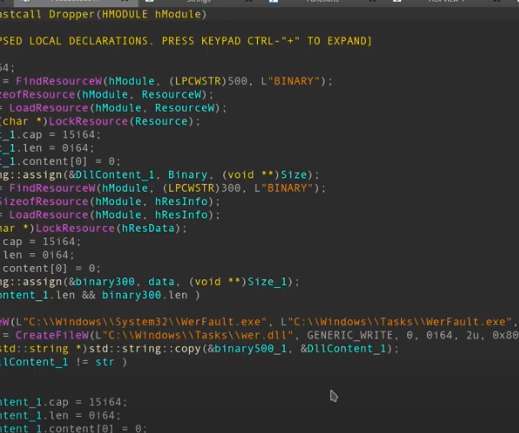Click the first 15i64 cap value
Viewport: 519px width, 433px height.
click(x=78, y=135)
